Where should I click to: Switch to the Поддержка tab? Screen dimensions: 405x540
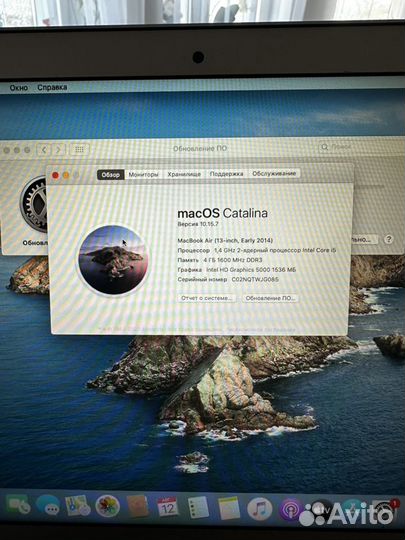click(226, 174)
